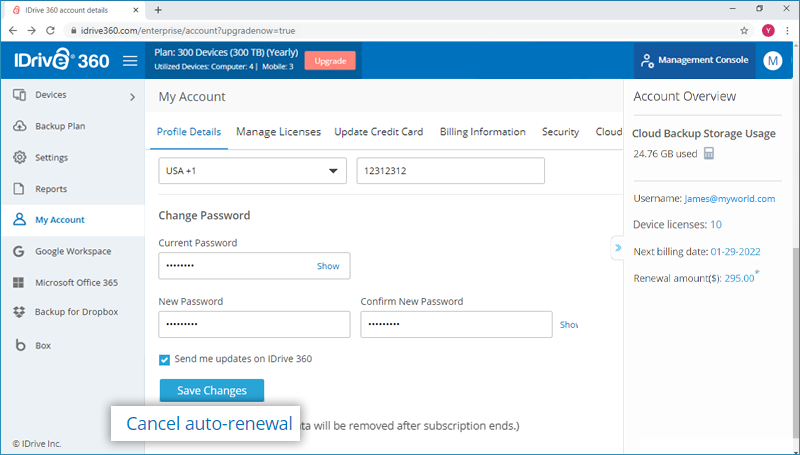This screenshot has height=455, width=800.
Task: Open the Devices sidebar icon
Action: pos(19,95)
